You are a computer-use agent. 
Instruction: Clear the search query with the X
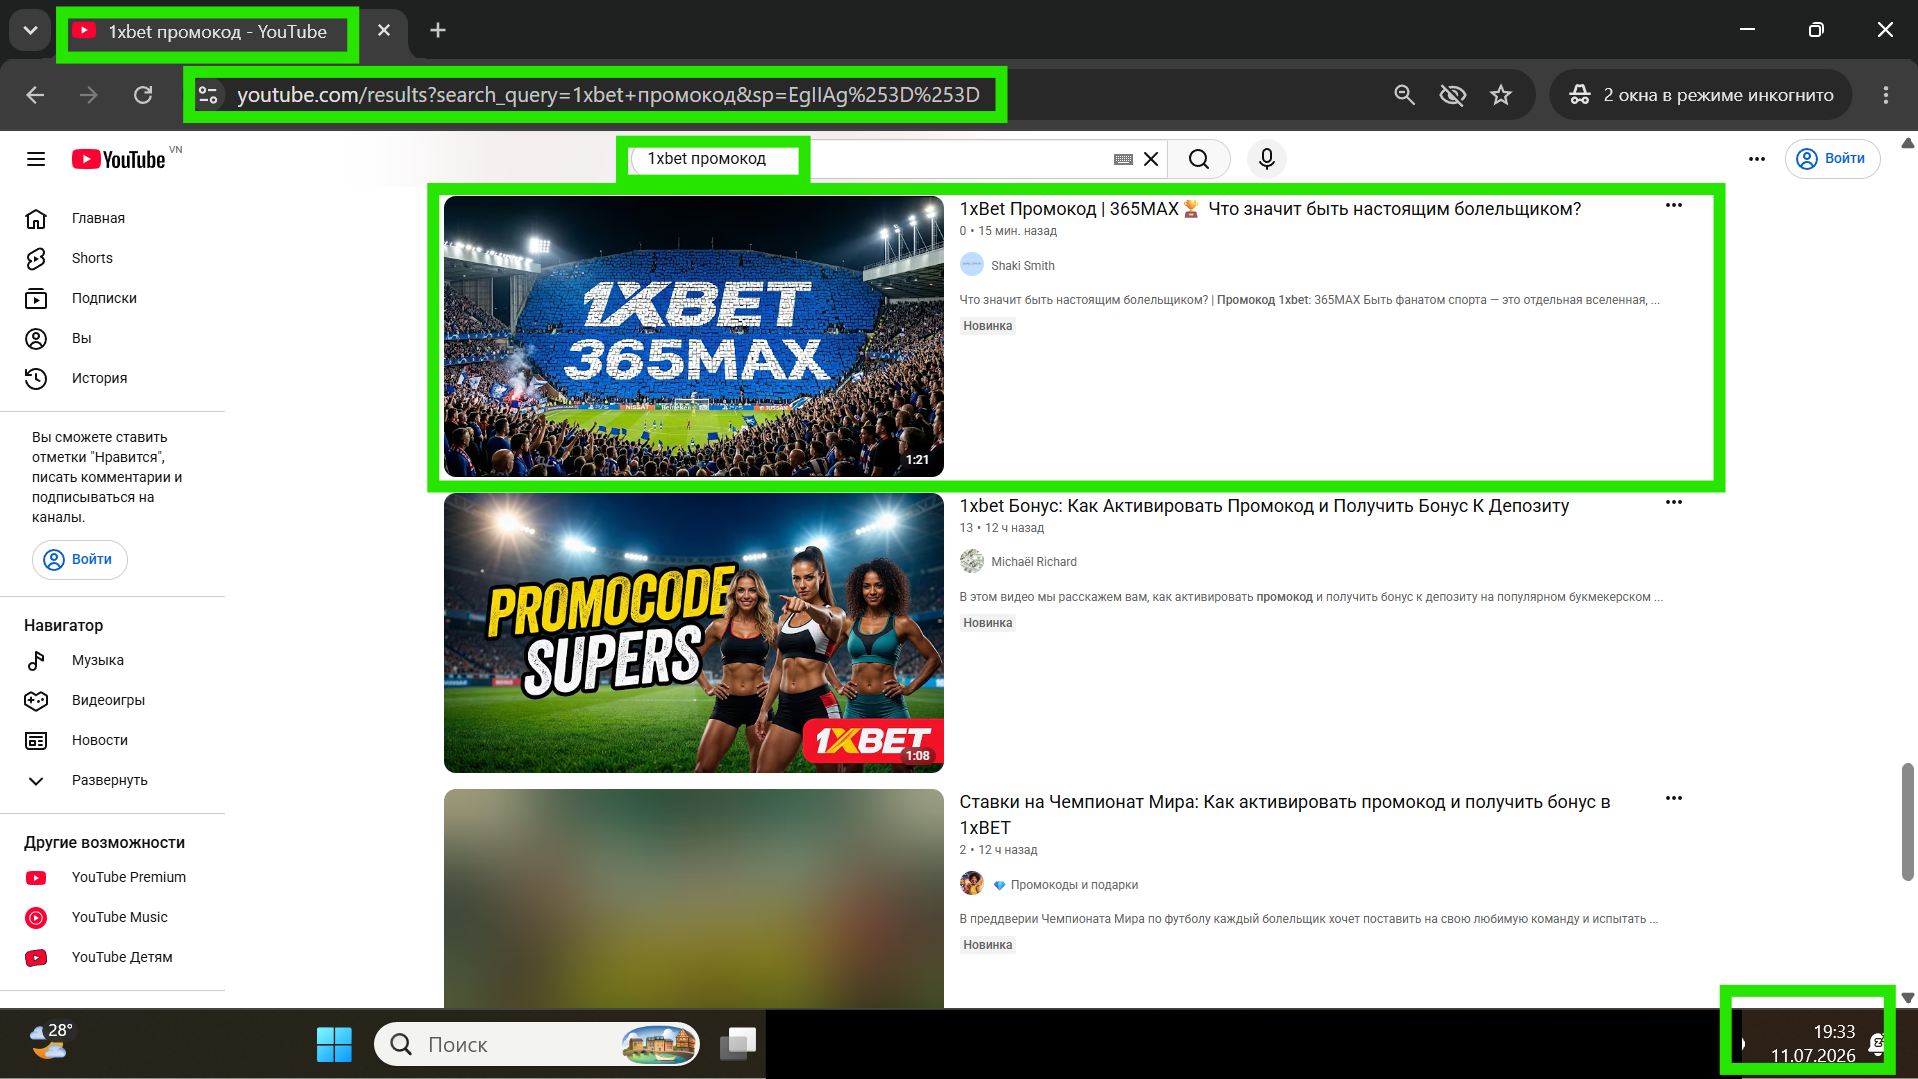click(x=1151, y=159)
